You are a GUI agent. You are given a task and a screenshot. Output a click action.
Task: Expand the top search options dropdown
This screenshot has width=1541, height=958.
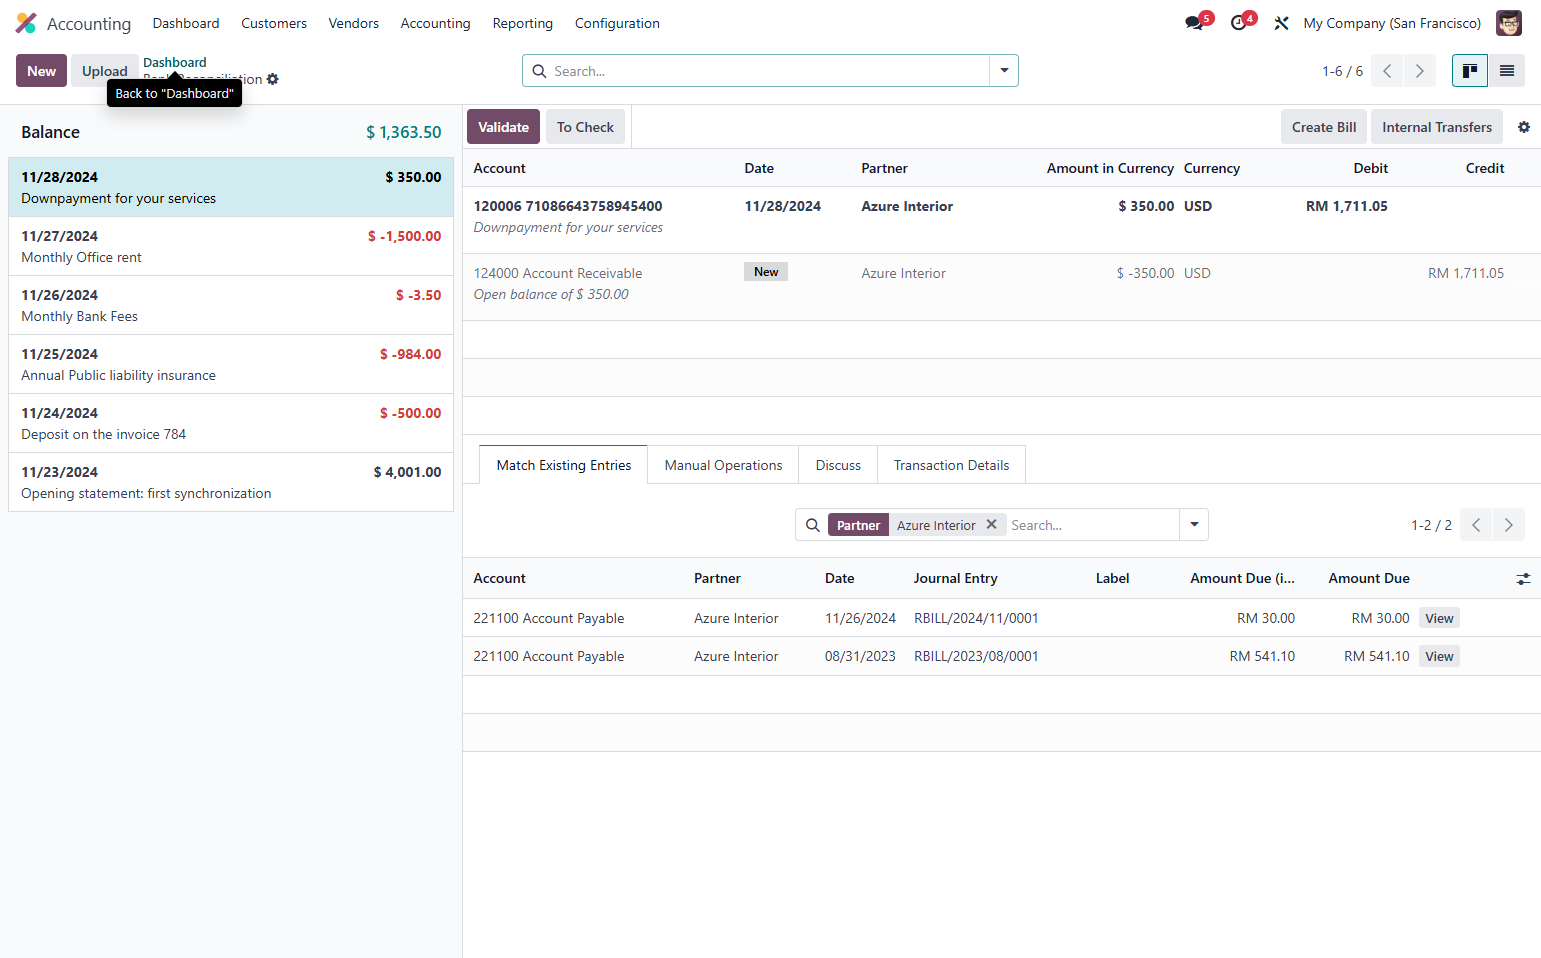point(1004,71)
